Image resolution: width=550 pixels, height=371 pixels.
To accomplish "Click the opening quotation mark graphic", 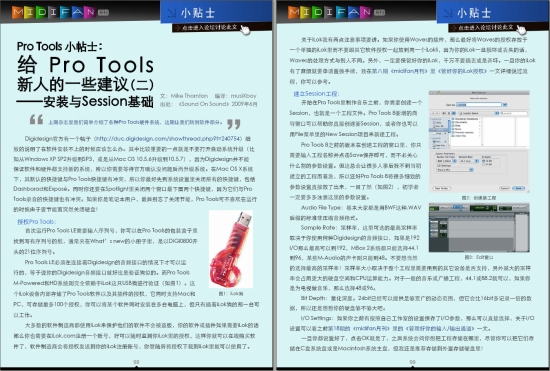I will click(36, 120).
